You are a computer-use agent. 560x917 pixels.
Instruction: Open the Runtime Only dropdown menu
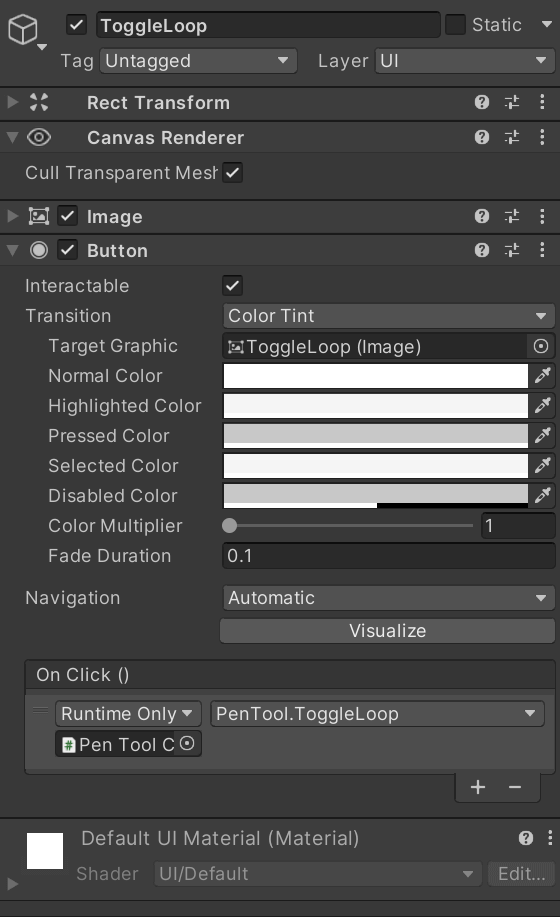pos(128,713)
